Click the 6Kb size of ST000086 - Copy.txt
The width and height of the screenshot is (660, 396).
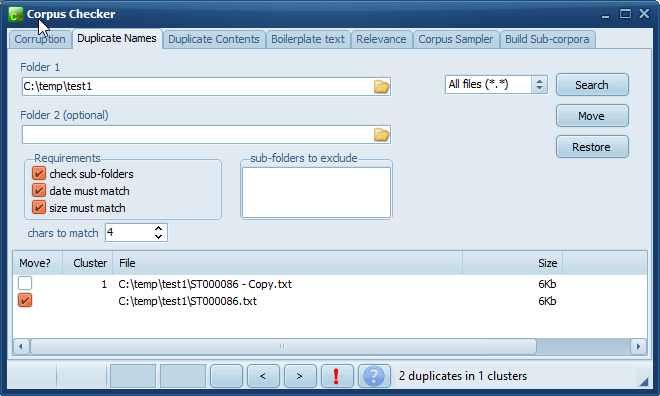pos(547,284)
